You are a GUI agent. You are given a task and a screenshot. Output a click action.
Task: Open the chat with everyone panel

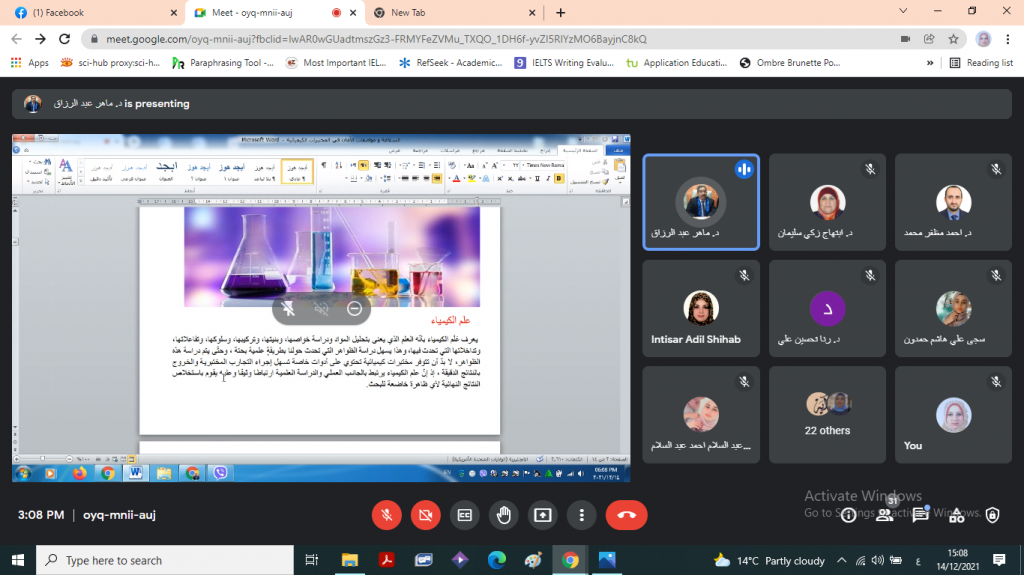[920, 515]
